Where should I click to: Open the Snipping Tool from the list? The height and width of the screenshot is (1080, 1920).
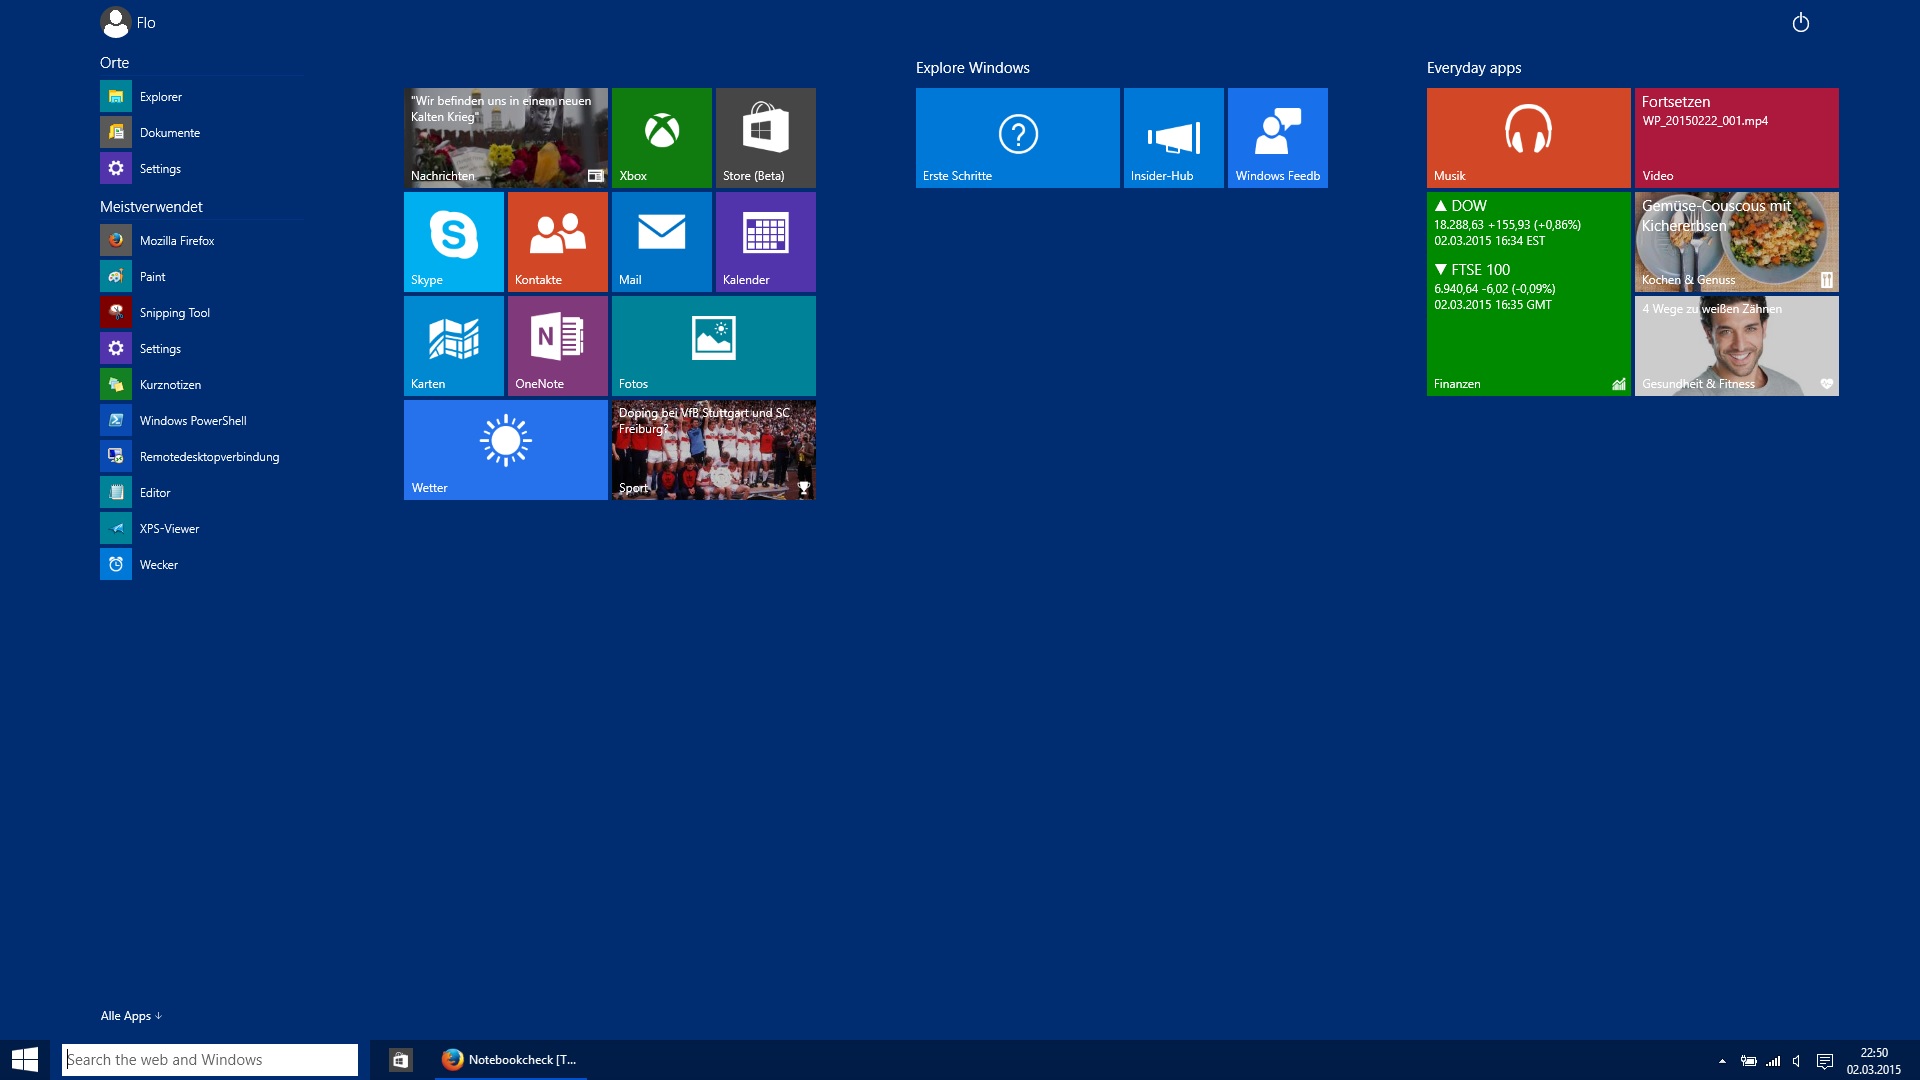point(174,313)
